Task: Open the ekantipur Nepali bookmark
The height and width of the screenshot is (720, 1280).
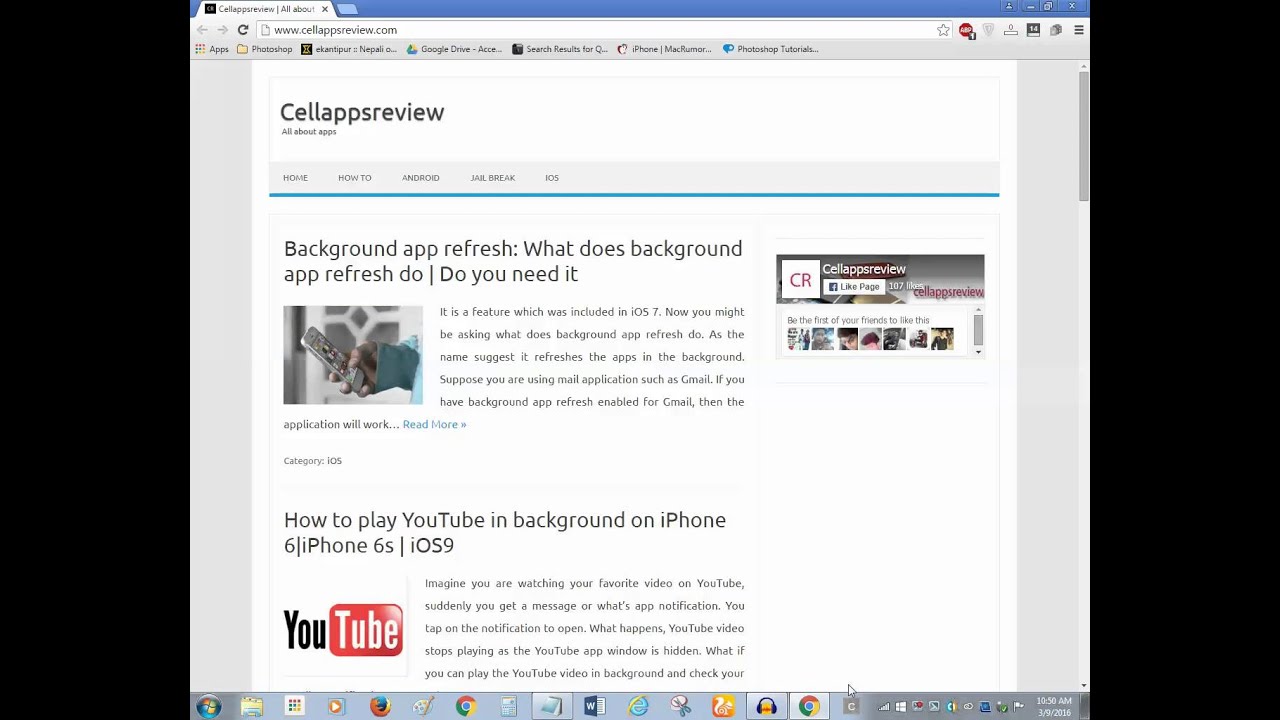Action: tap(349, 49)
